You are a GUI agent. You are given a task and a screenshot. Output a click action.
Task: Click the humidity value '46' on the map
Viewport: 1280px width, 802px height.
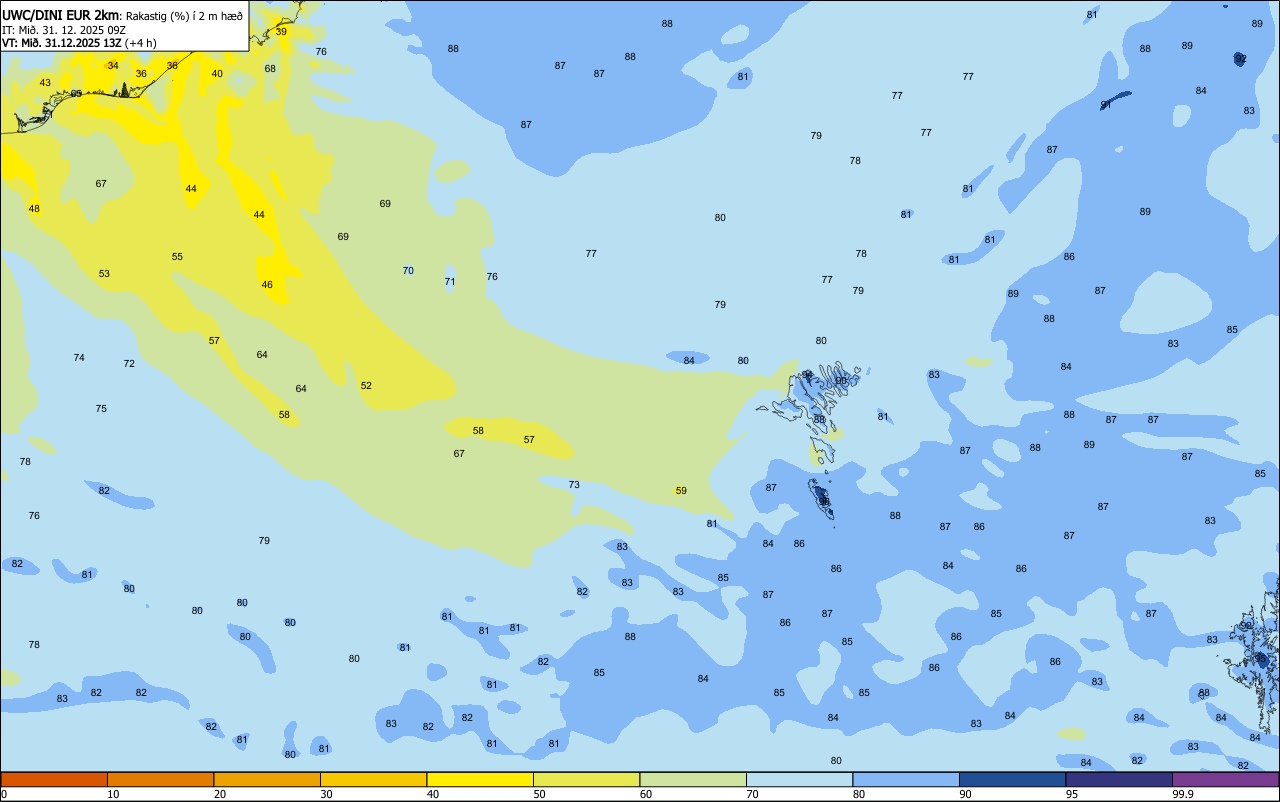pyautogui.click(x=267, y=285)
